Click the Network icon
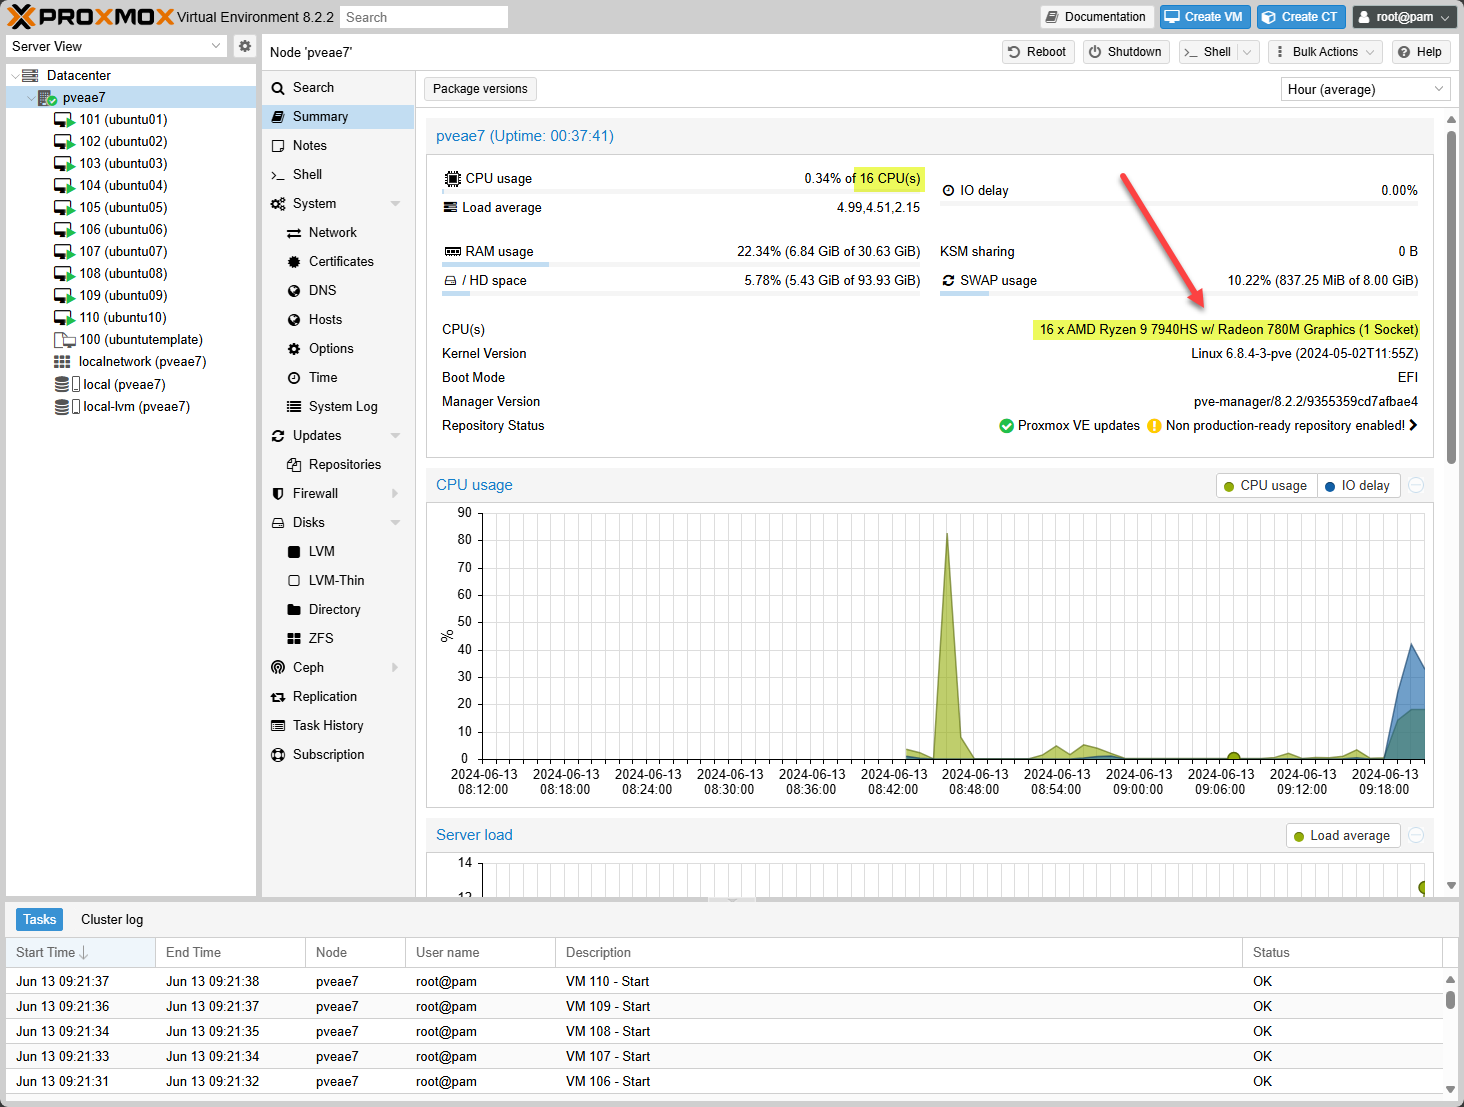The height and width of the screenshot is (1107, 1464). pos(294,233)
